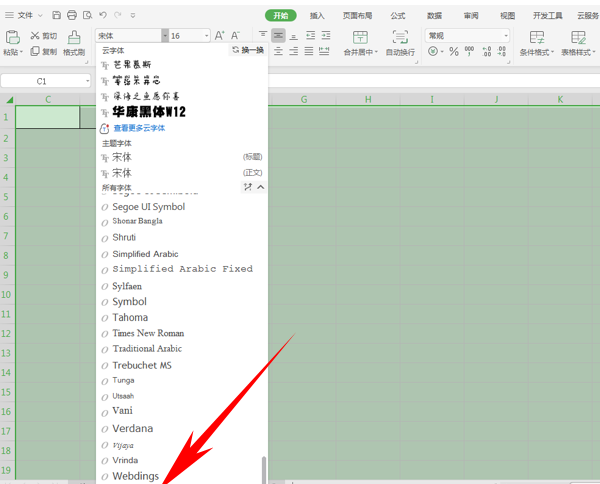The width and height of the screenshot is (600, 484).
Task: Open the 合并居中 dropdown arrow
Action: tap(376, 52)
